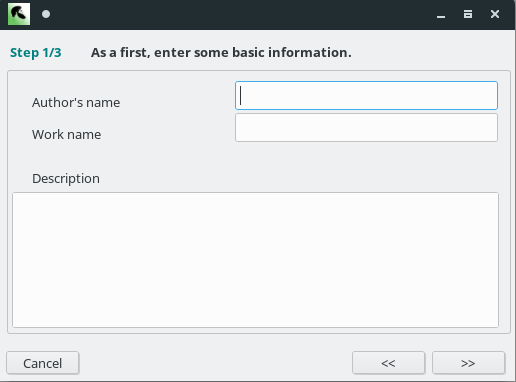The image size is (516, 382).
Task: Go back with the << button
Action: click(388, 363)
